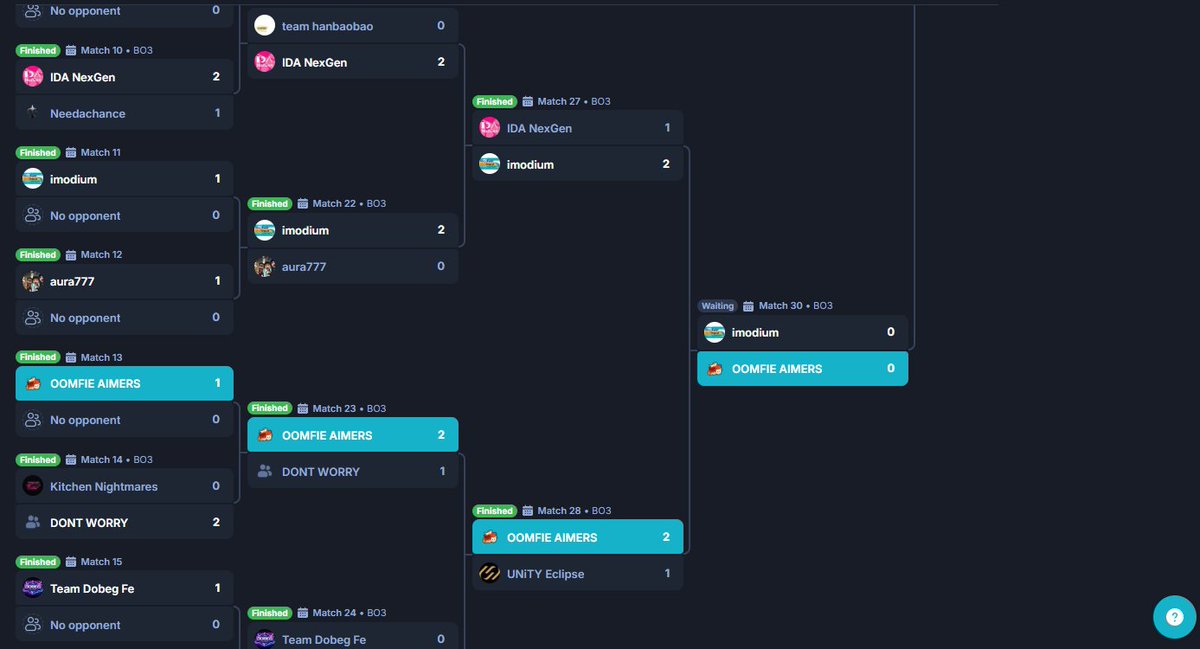This screenshot has width=1200, height=649.
Task: Click the calendar icon beside Match 23
Action: (x=305, y=408)
